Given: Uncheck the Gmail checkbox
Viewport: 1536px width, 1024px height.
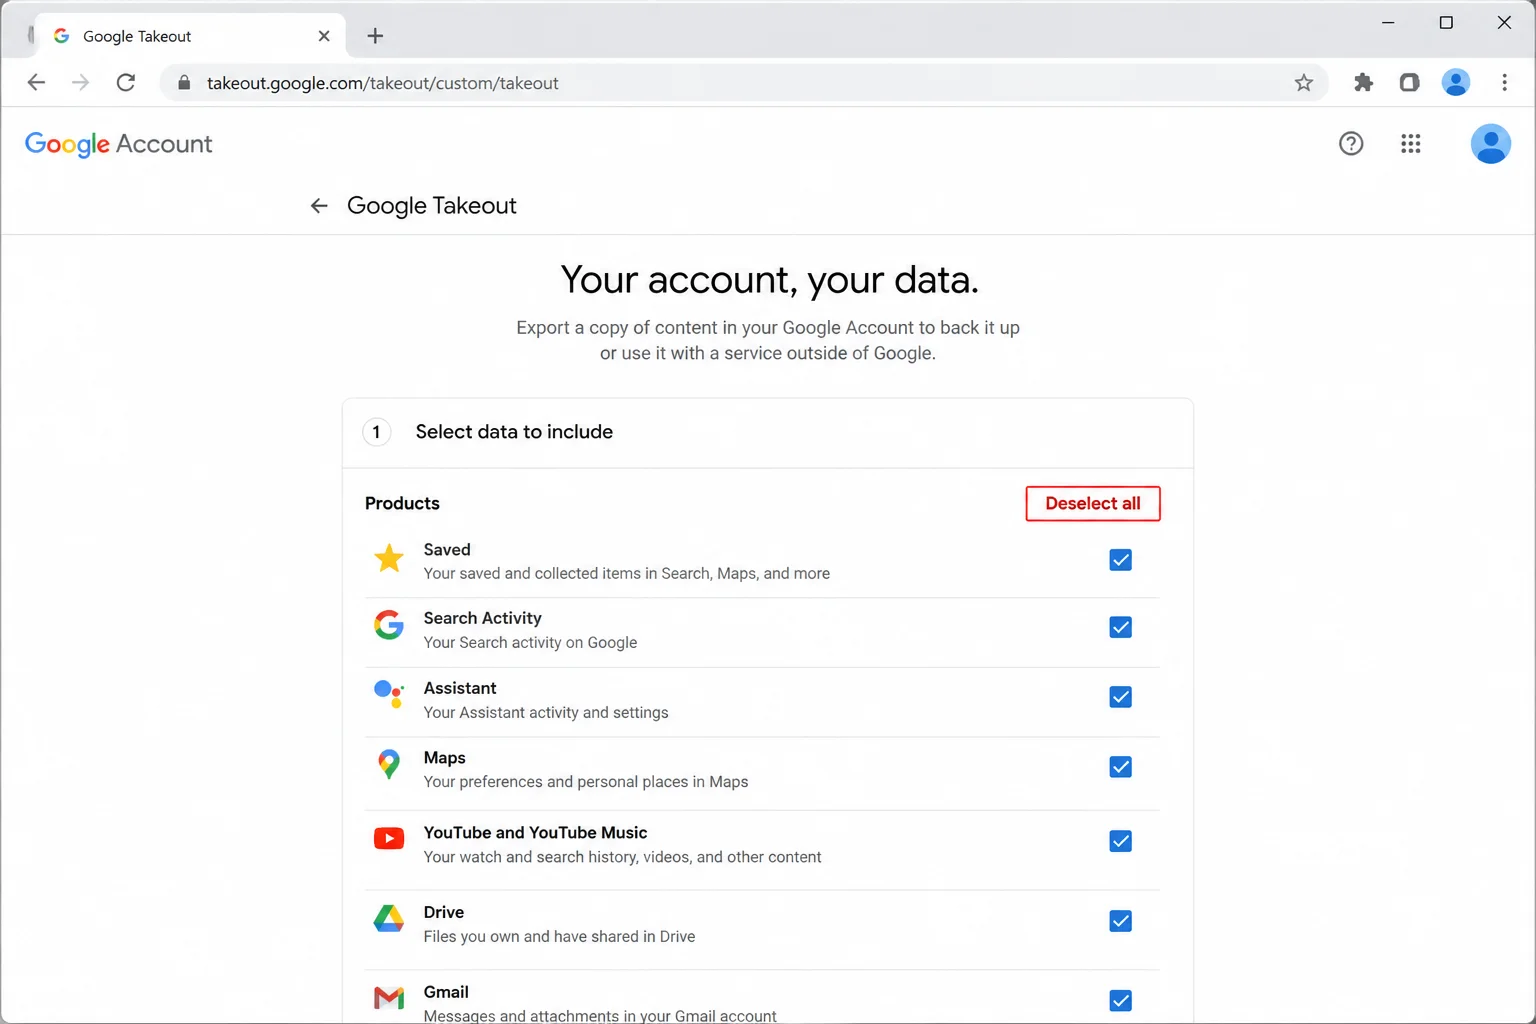Looking at the screenshot, I should pyautogui.click(x=1120, y=1000).
